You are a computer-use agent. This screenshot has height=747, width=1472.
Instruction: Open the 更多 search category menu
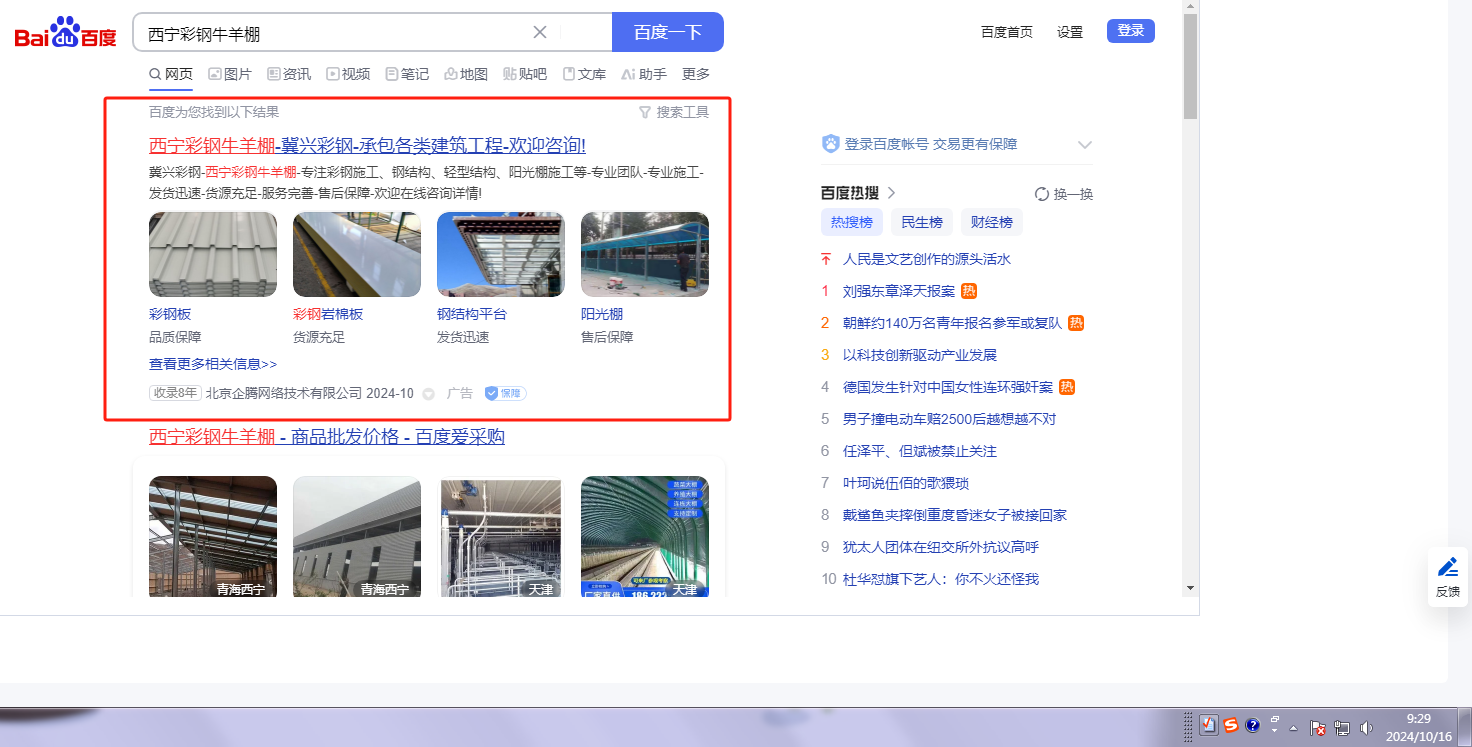[x=696, y=74]
